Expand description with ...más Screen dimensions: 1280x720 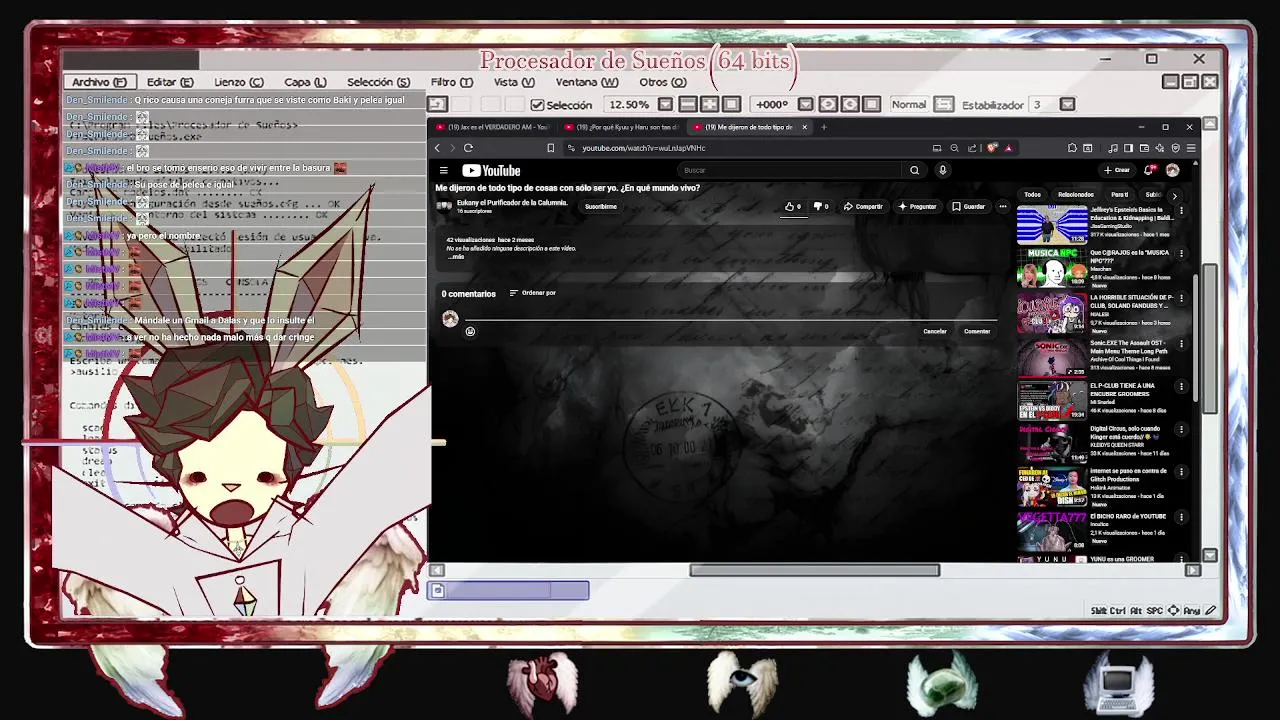point(456,257)
